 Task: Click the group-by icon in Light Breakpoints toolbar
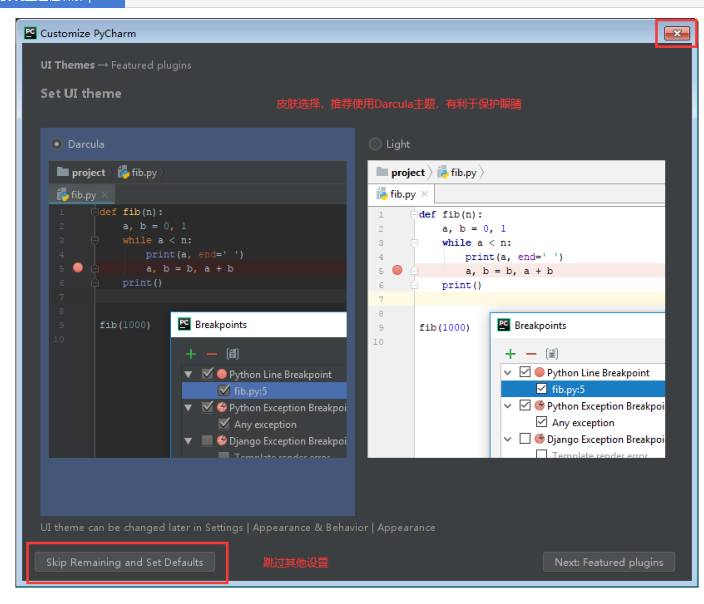click(552, 354)
